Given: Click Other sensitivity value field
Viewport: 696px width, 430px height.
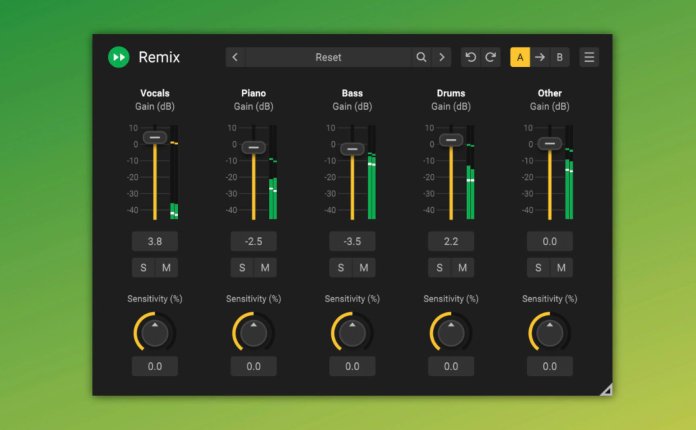Looking at the screenshot, I should (x=550, y=367).
